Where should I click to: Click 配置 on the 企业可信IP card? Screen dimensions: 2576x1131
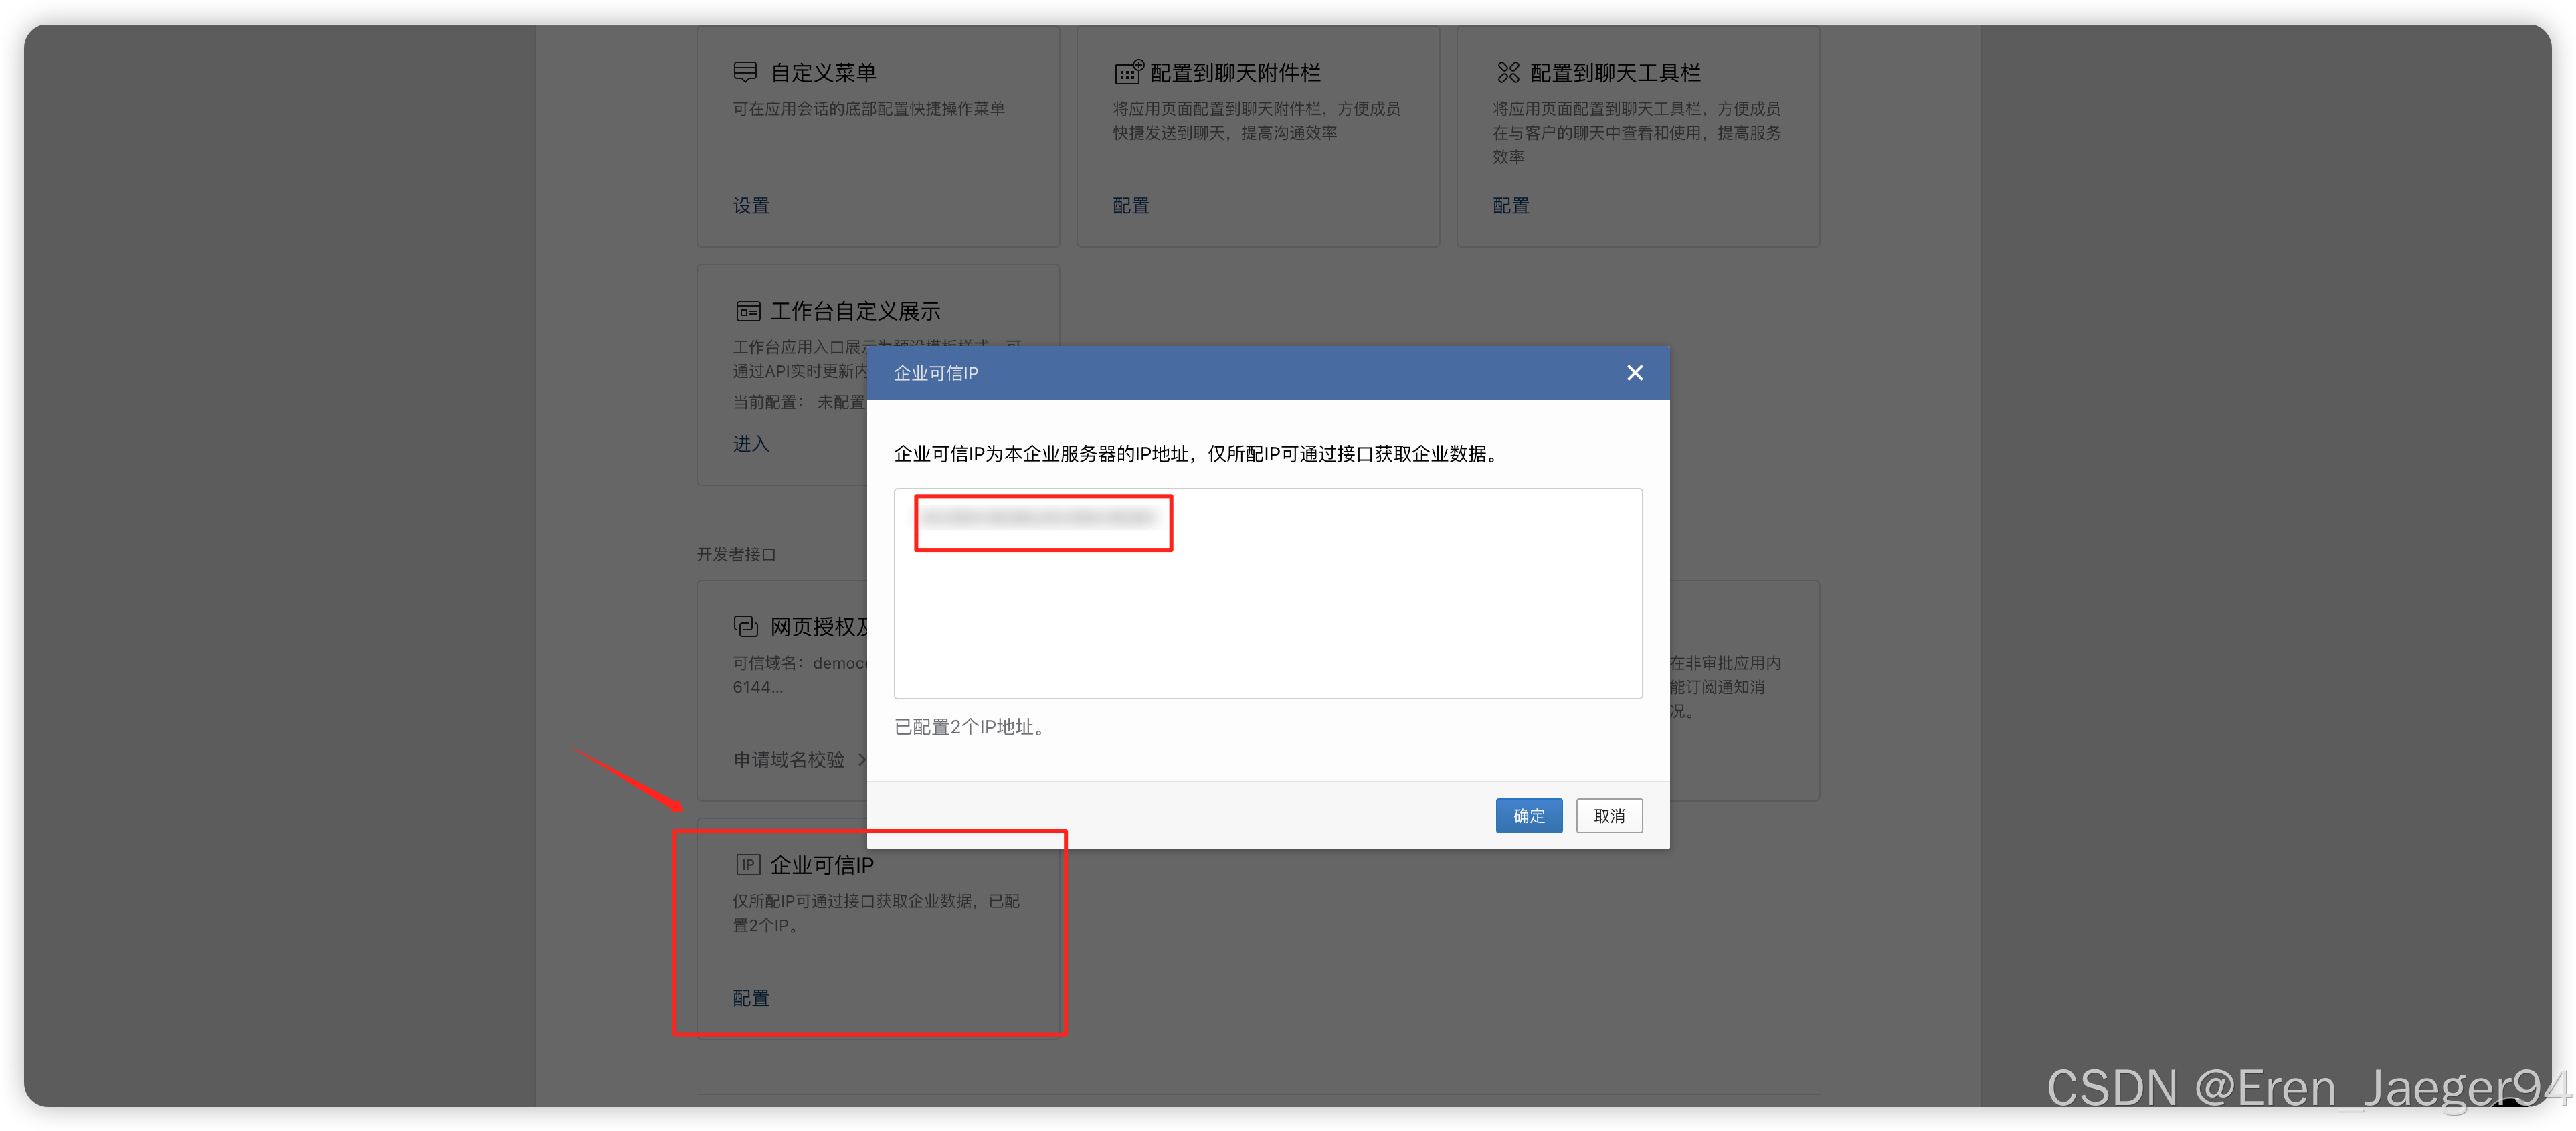[750, 997]
